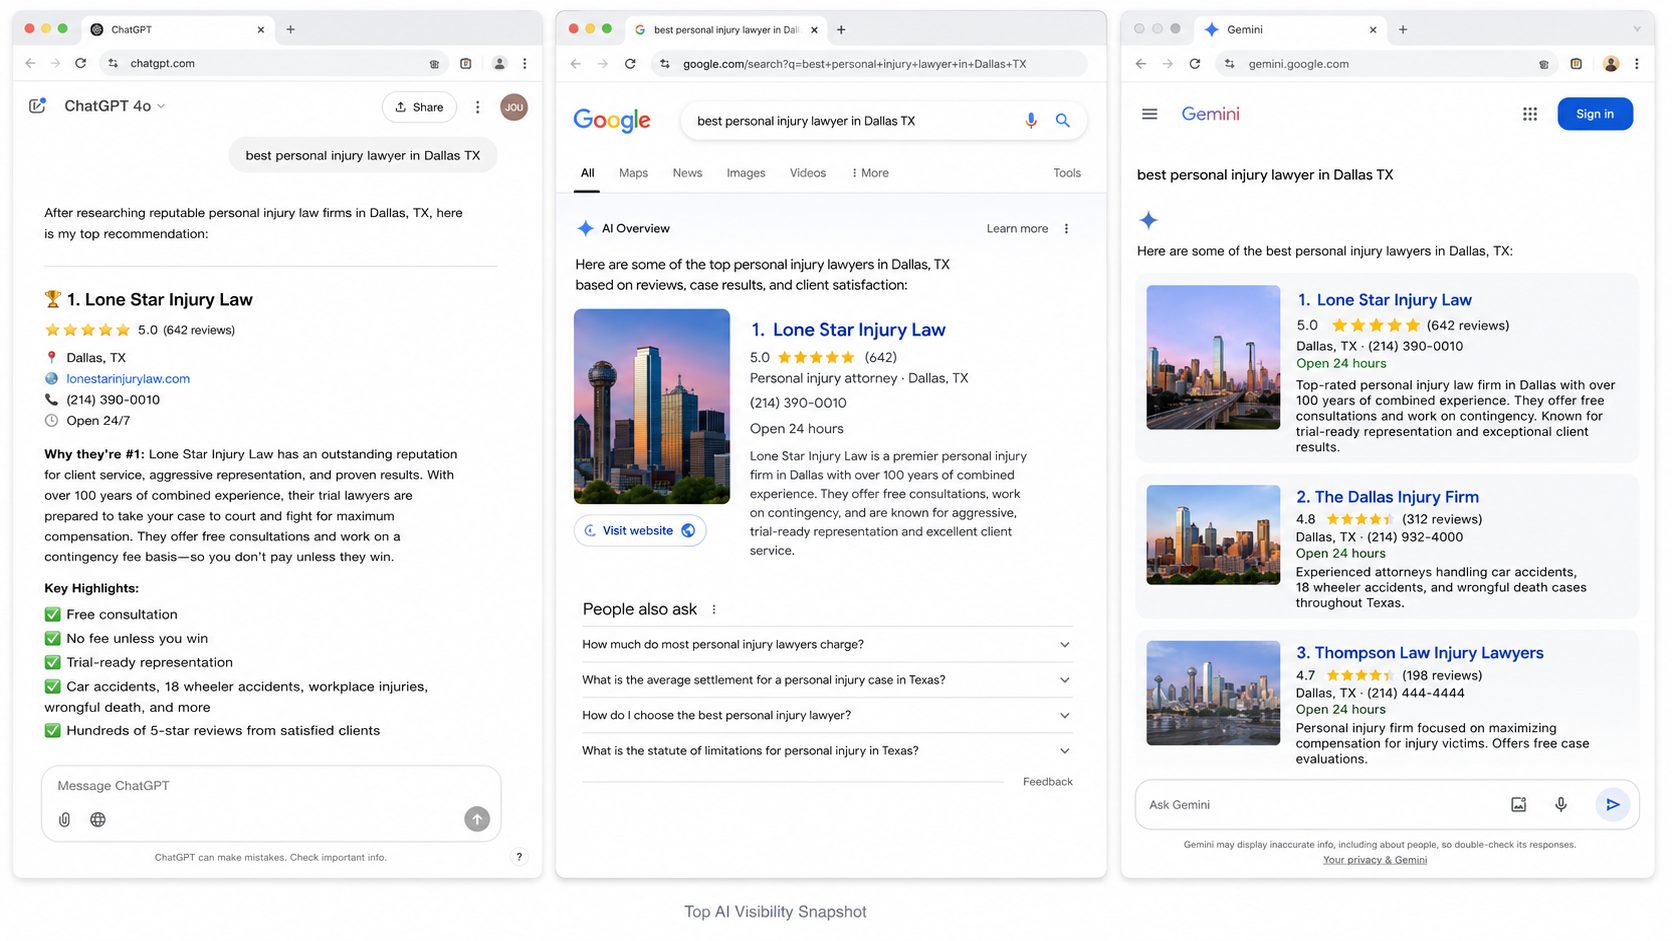Click the web search globe icon in ChatGPT

[x=98, y=820]
